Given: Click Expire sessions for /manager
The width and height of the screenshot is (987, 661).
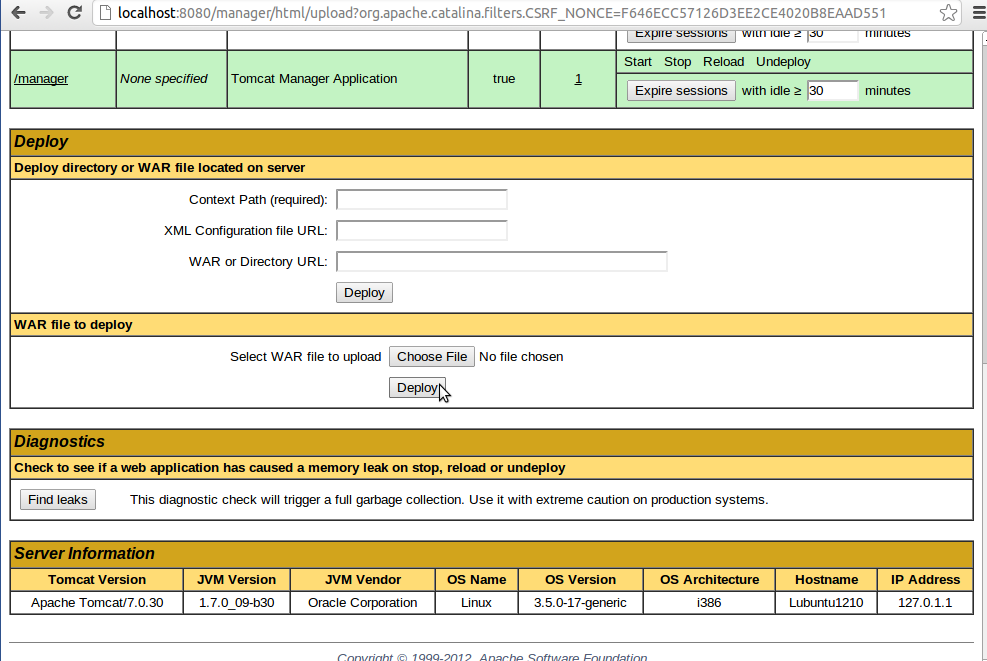Looking at the screenshot, I should (681, 91).
